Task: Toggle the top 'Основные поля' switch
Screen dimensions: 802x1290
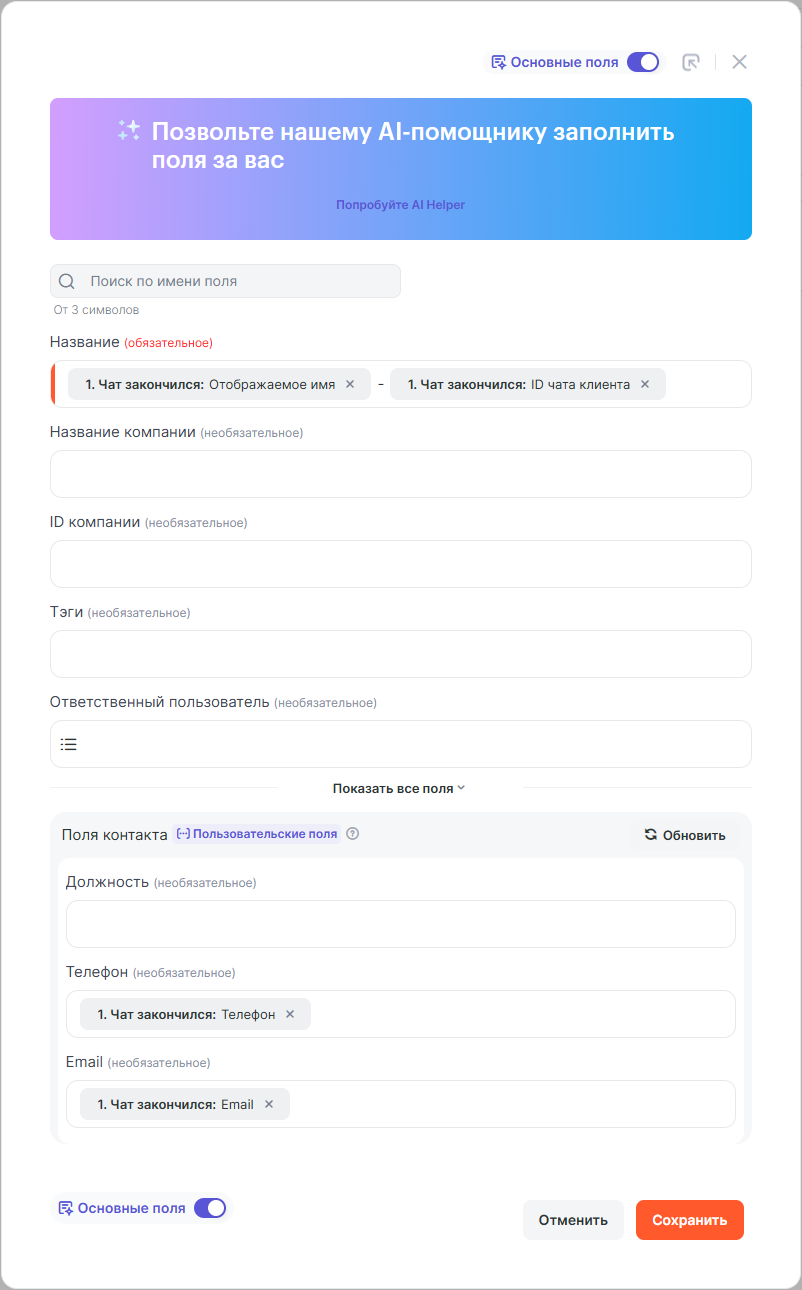Action: coord(643,62)
